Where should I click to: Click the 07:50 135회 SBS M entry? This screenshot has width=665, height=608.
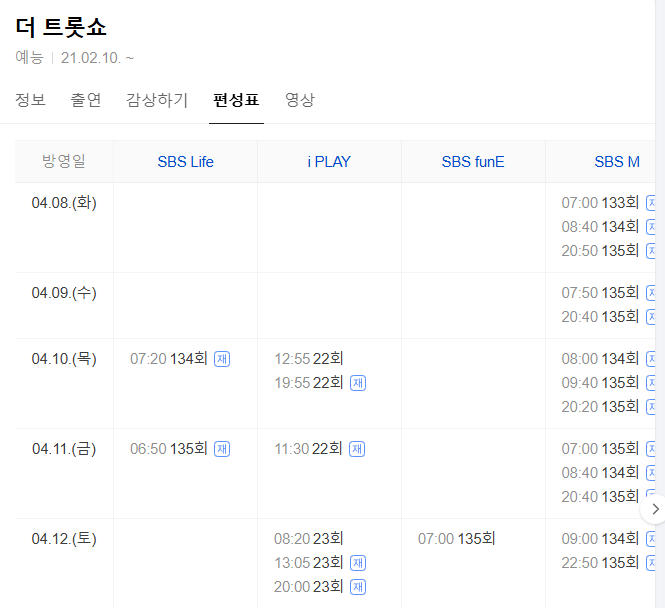(600, 293)
